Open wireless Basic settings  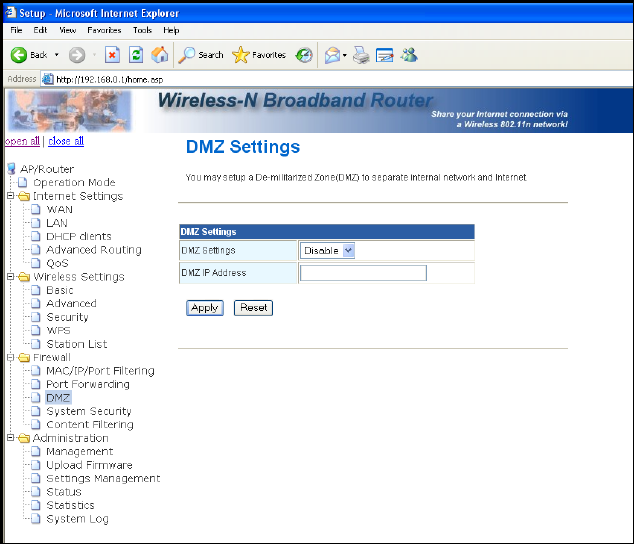[60, 290]
